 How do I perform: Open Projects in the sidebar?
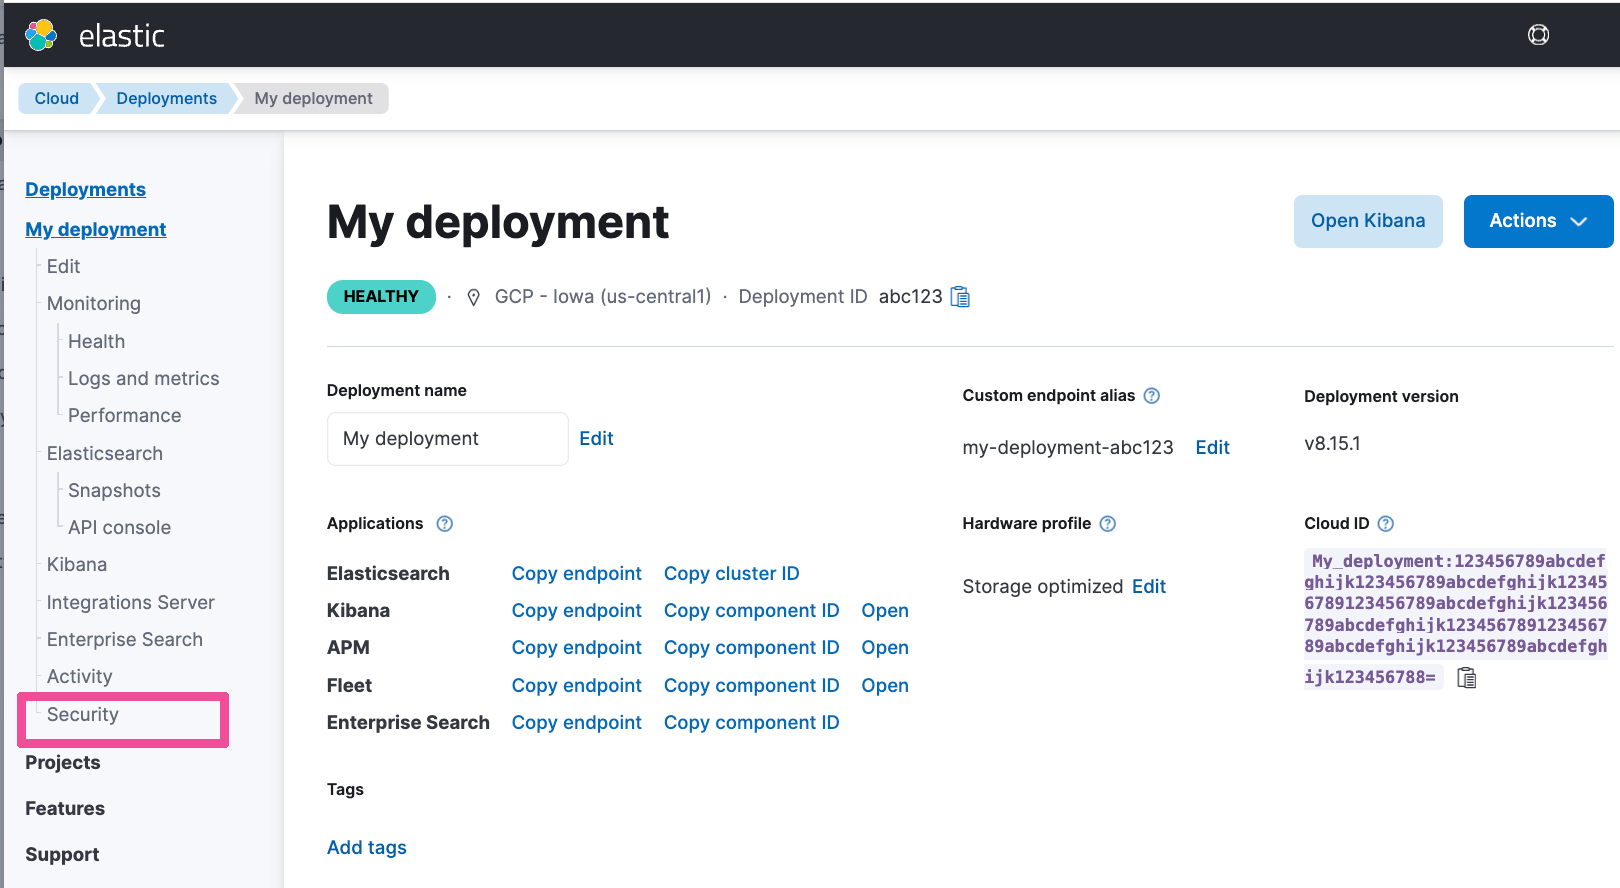pos(62,763)
